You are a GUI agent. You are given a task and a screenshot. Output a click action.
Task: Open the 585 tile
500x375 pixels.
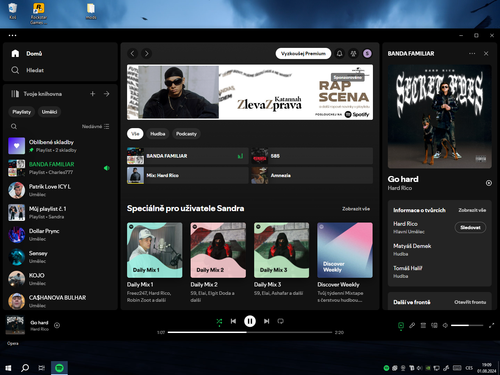pyautogui.click(x=312, y=156)
